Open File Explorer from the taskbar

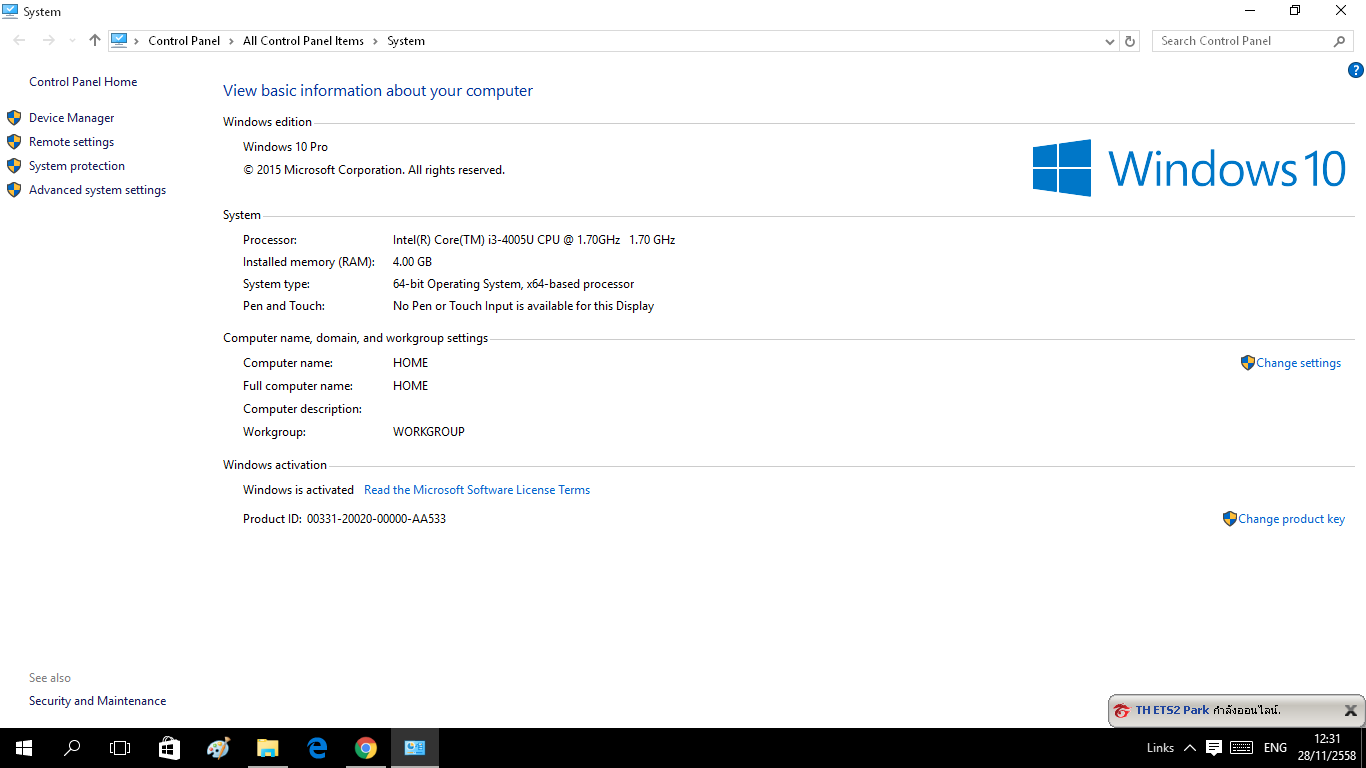pos(267,748)
